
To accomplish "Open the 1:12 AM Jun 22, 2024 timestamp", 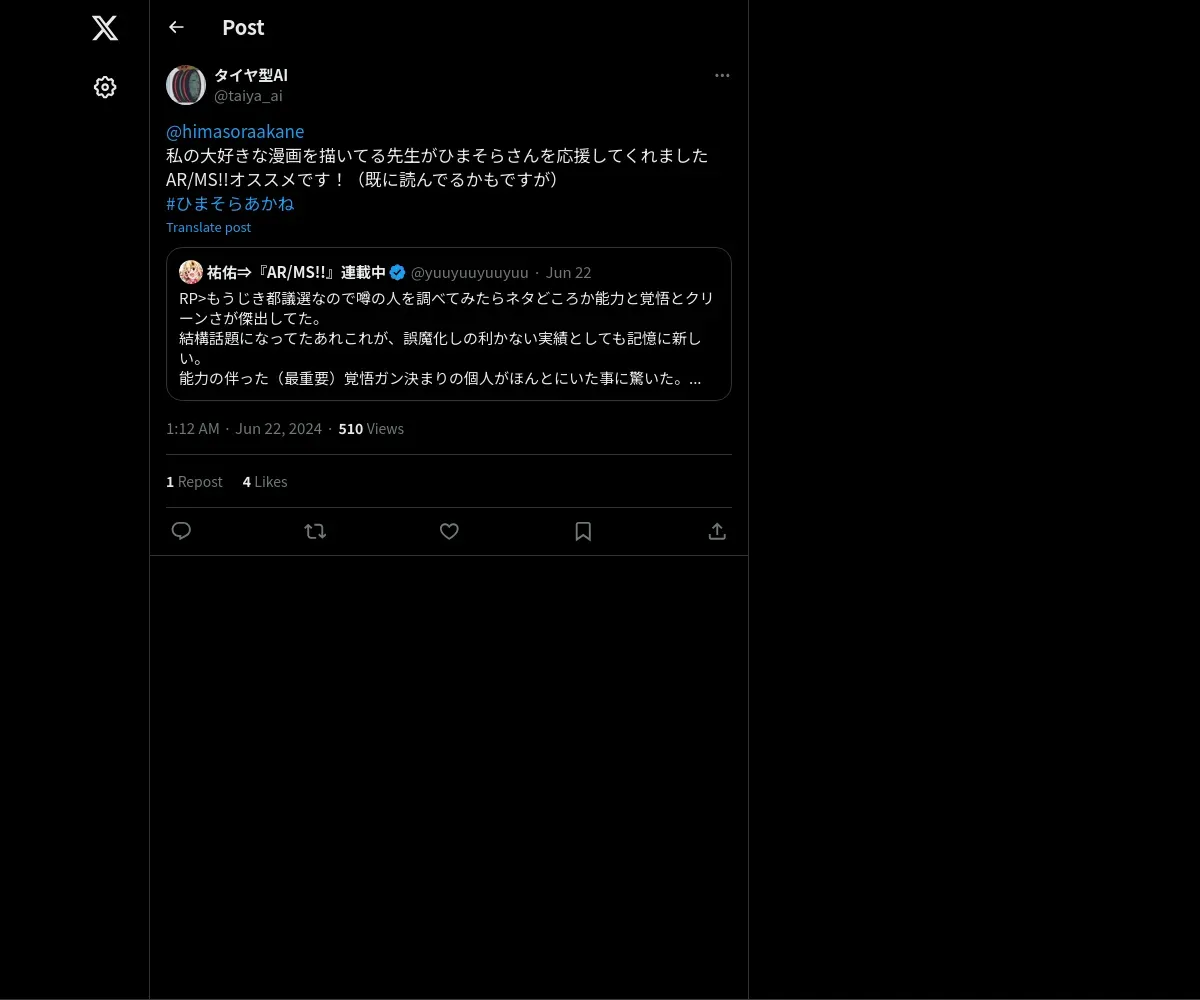I will point(244,429).
